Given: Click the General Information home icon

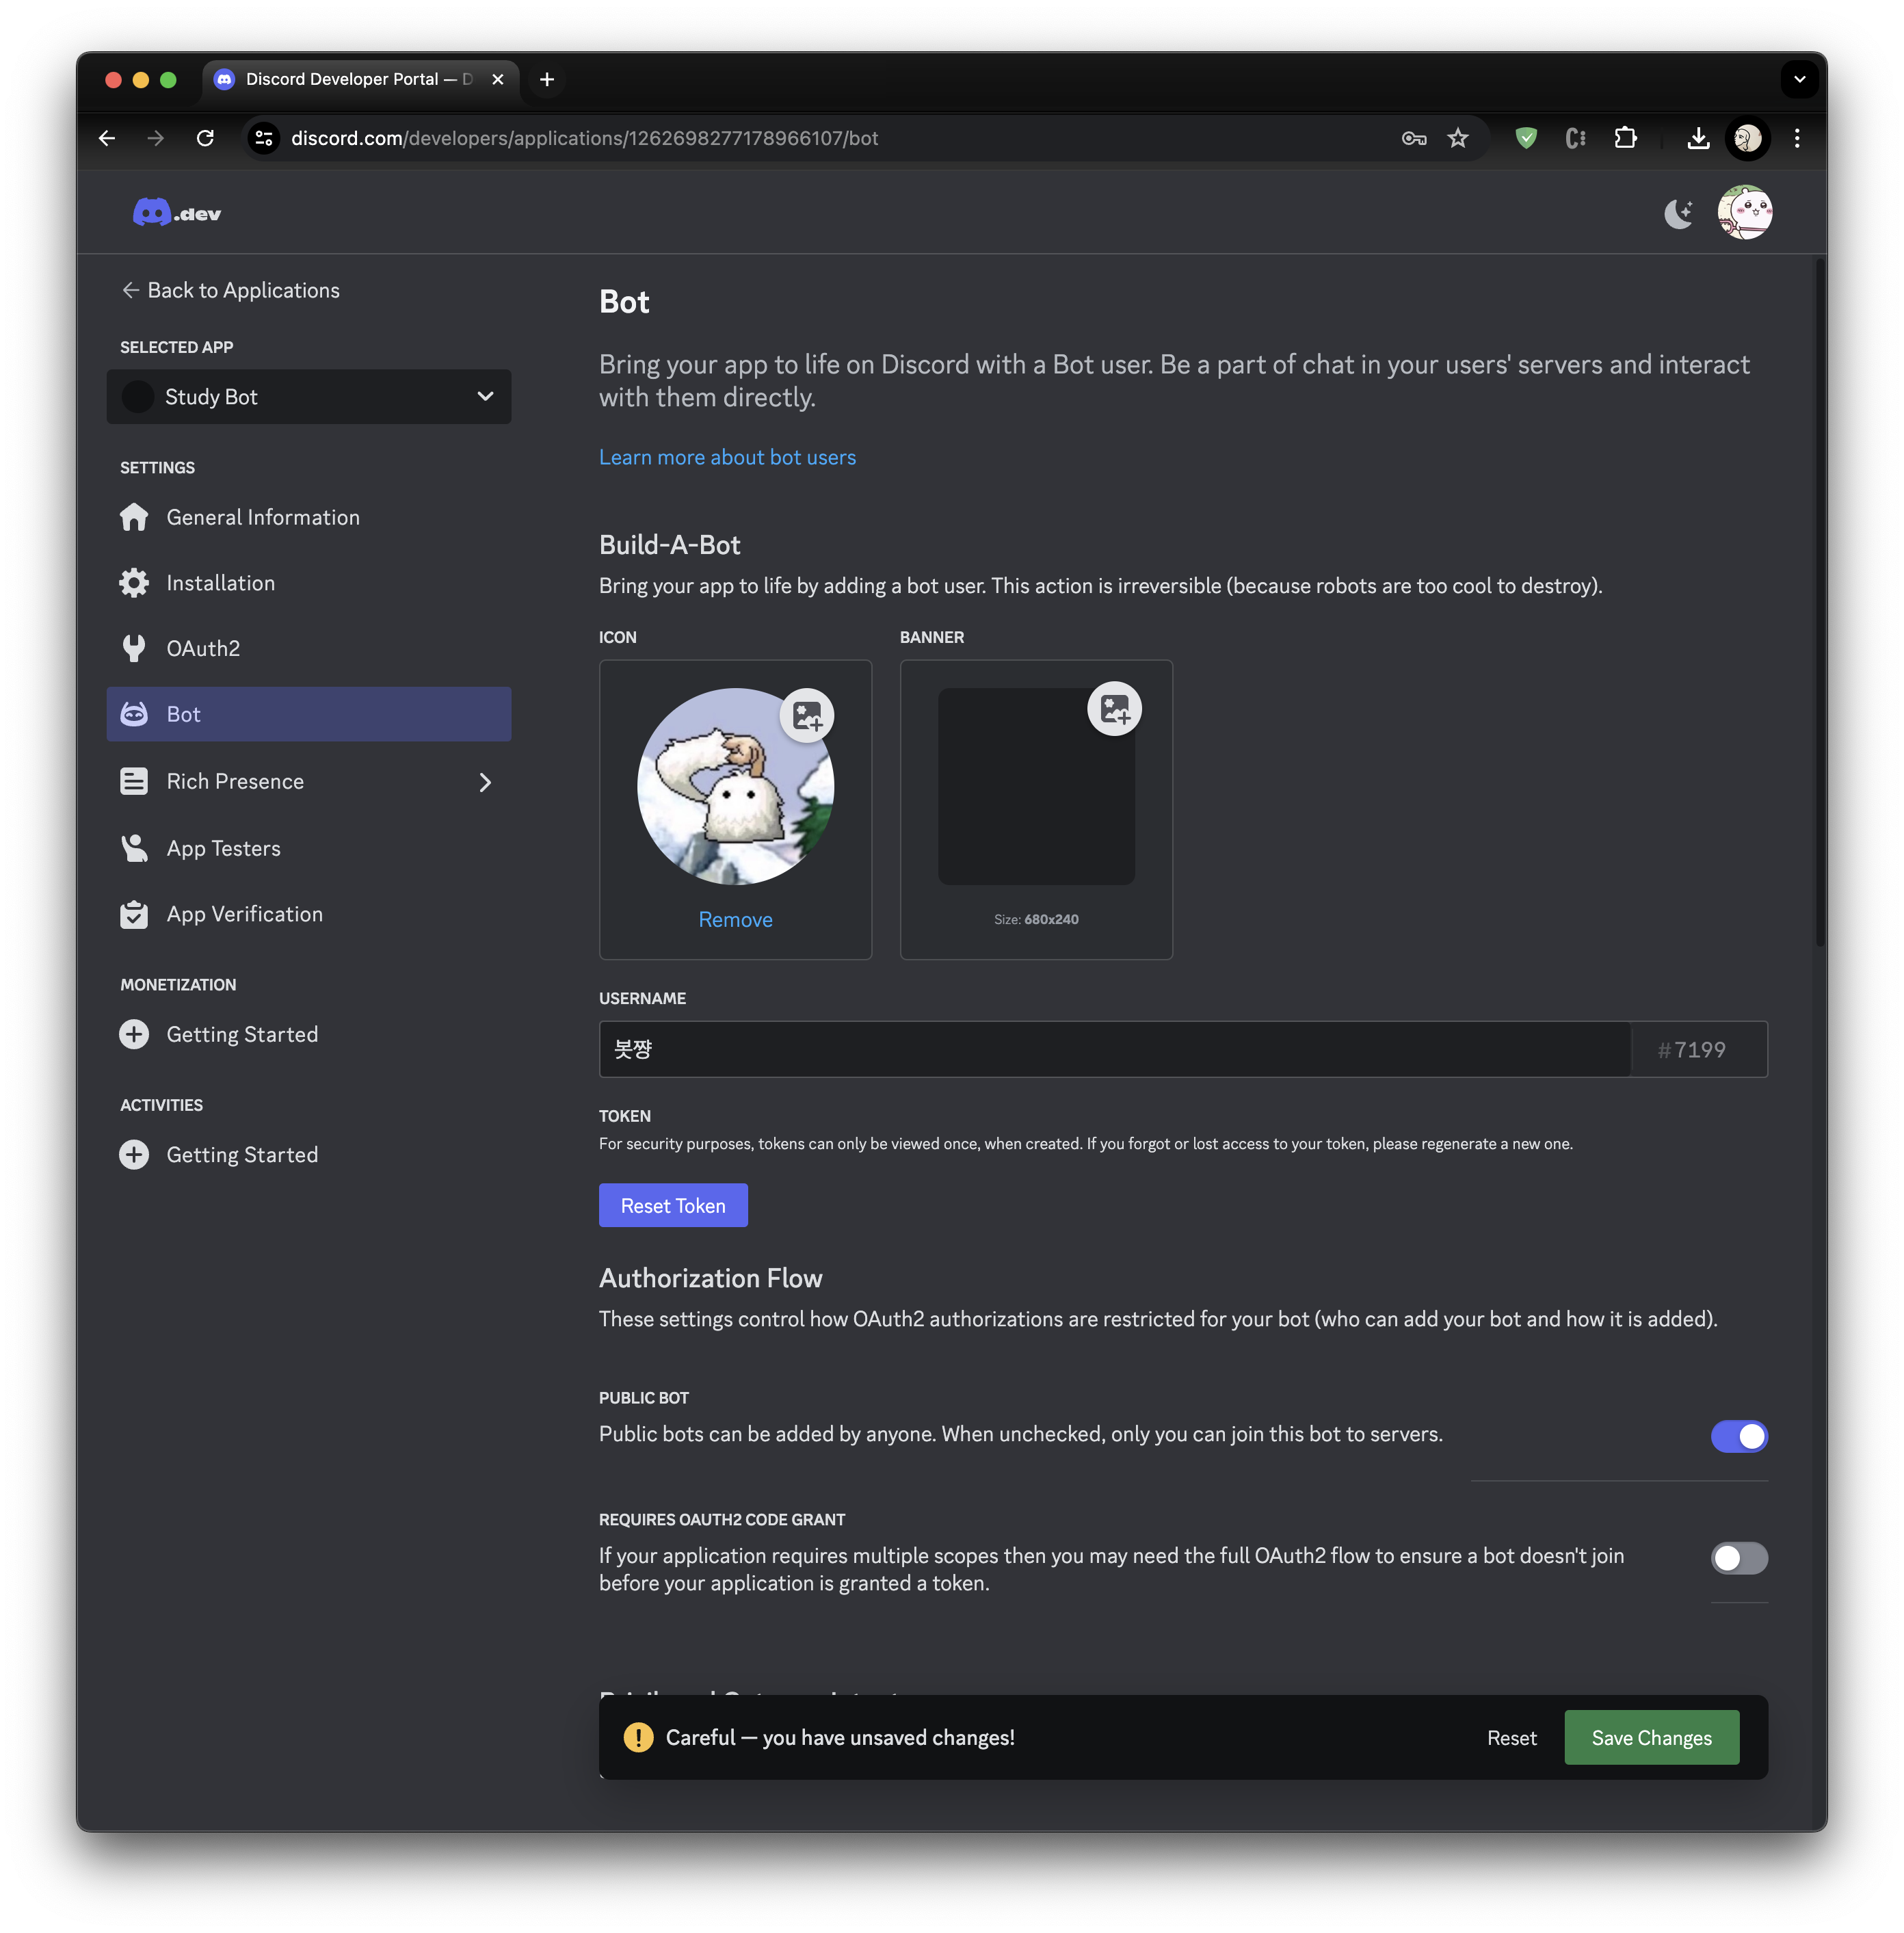Looking at the screenshot, I should pos(134,517).
